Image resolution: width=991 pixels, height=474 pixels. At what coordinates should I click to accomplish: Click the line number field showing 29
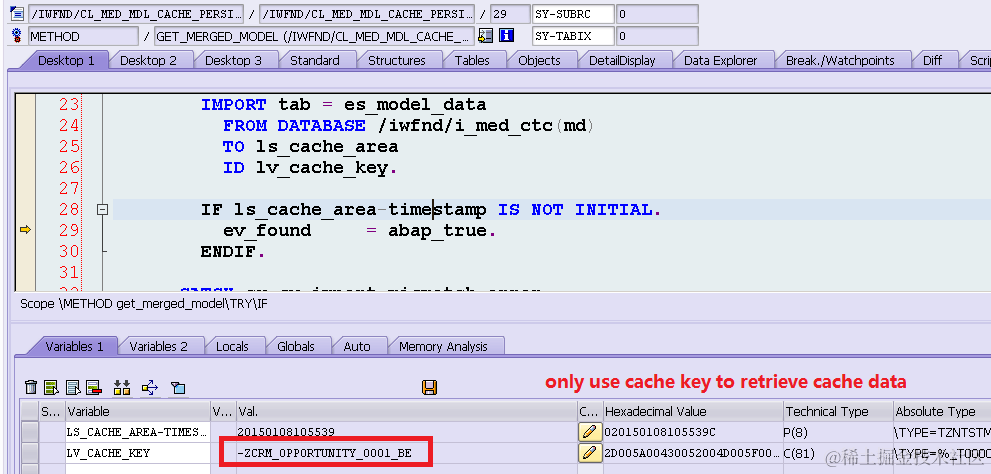point(510,13)
